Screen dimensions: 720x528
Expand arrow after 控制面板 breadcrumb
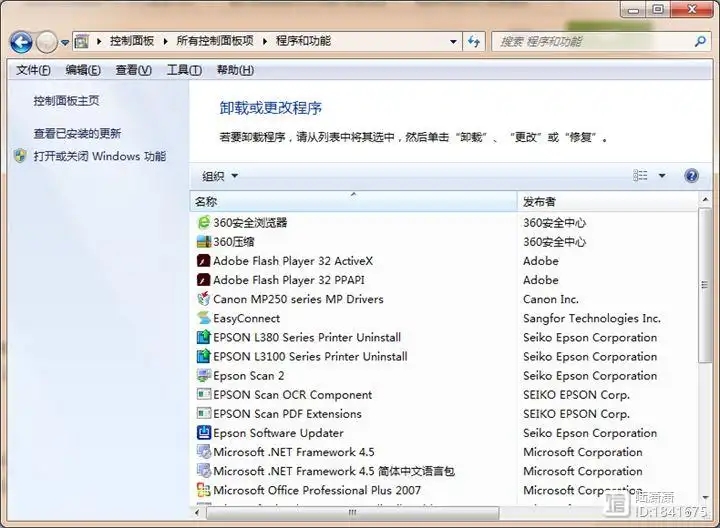tap(165, 41)
